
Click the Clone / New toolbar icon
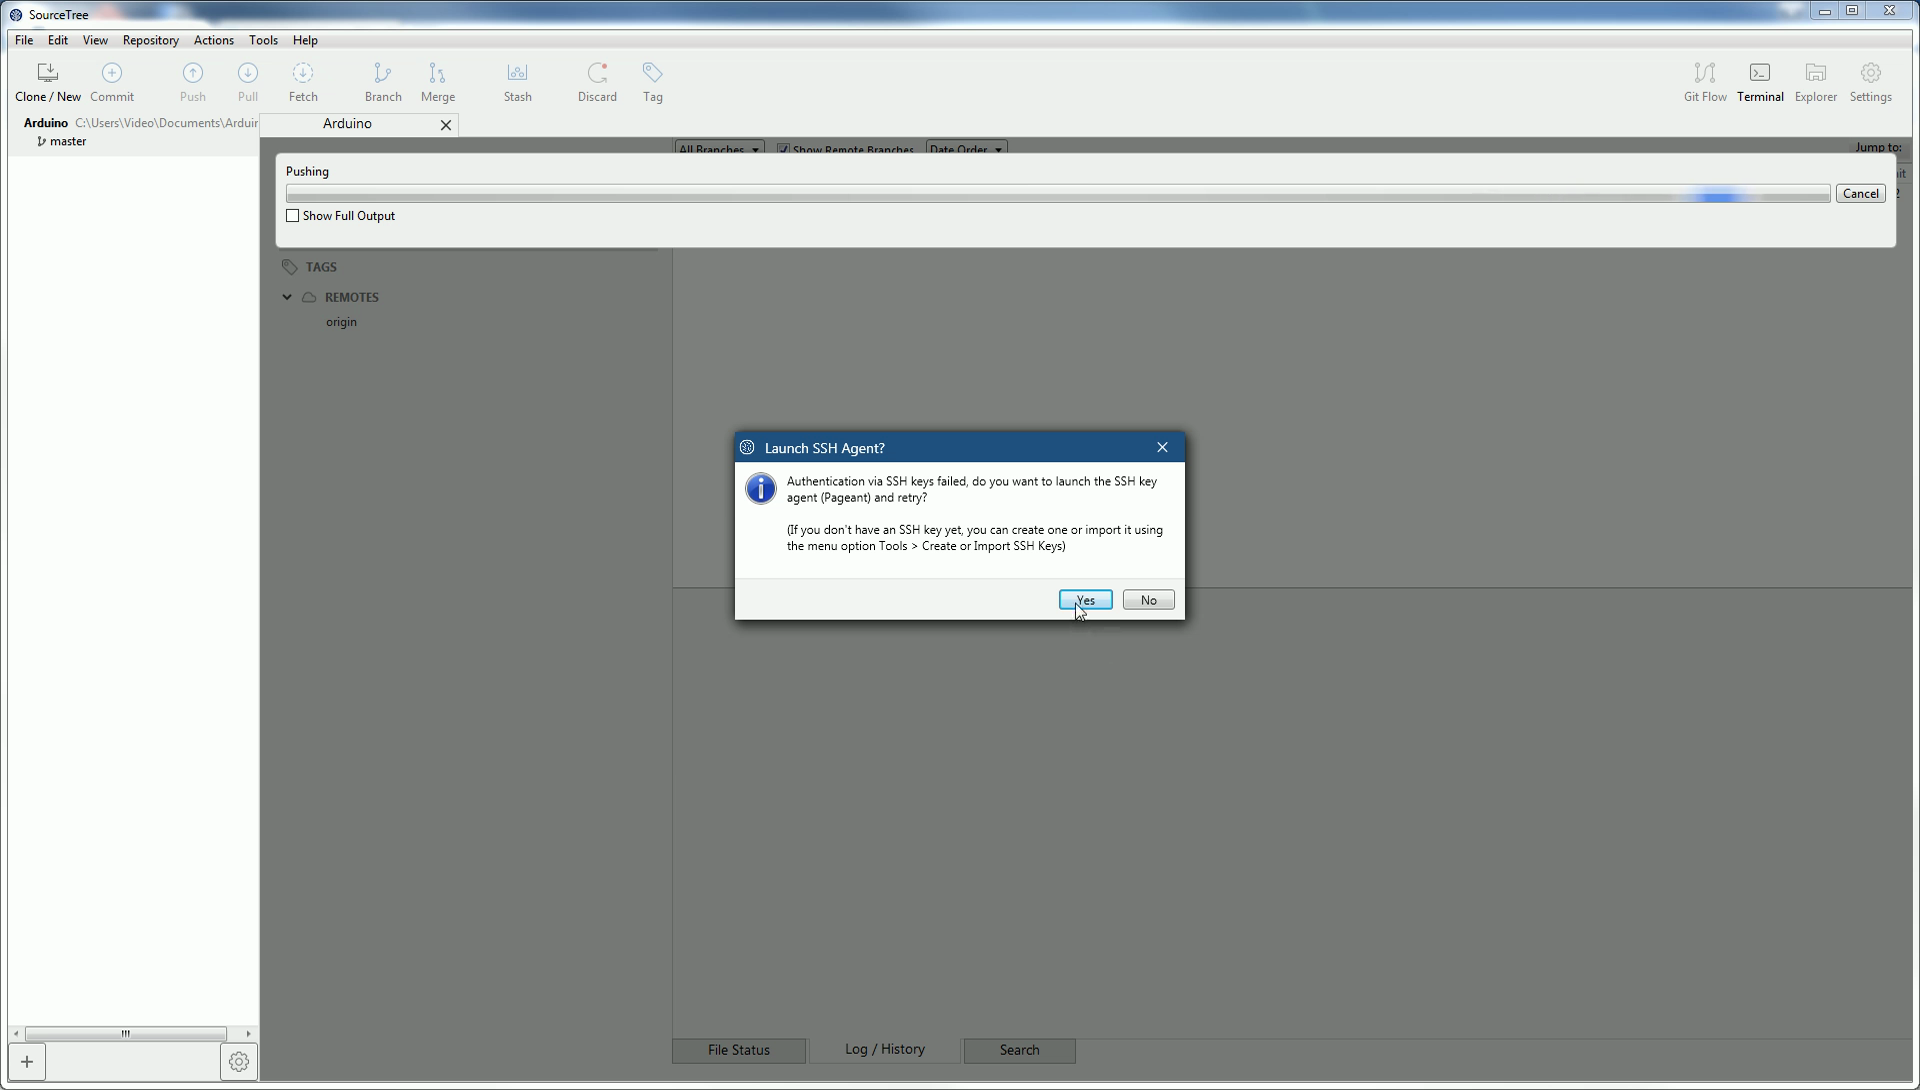[47, 82]
